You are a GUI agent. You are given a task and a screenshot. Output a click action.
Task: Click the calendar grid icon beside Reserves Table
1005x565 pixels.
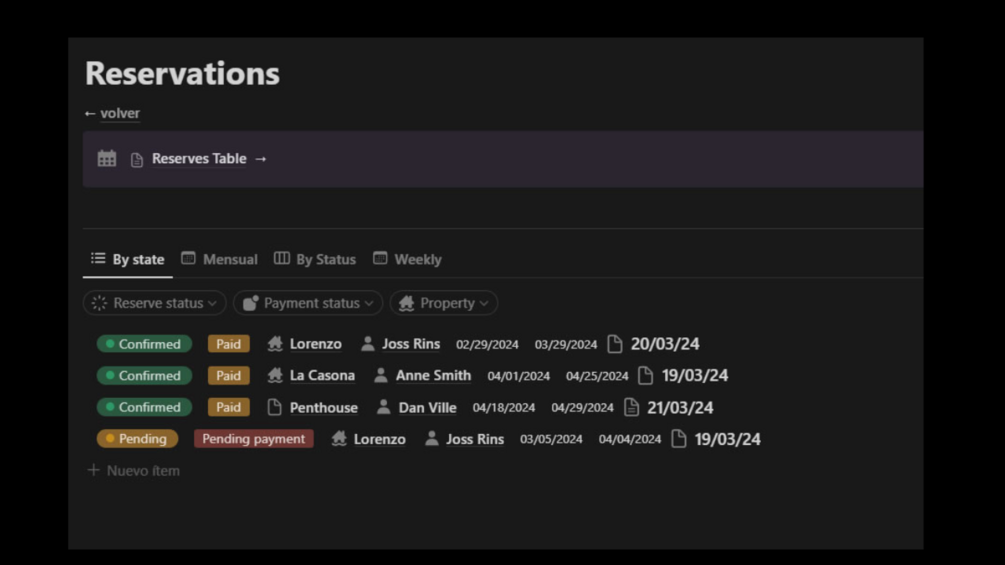pos(107,158)
